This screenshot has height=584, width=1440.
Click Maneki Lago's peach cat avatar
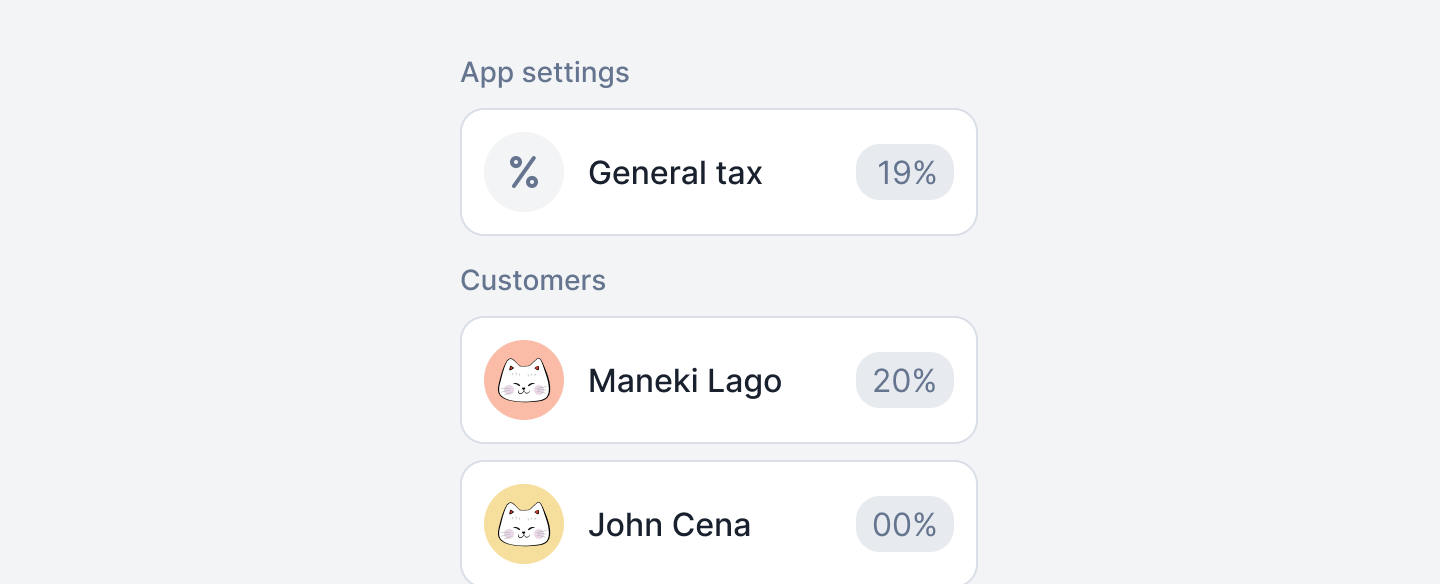524,380
